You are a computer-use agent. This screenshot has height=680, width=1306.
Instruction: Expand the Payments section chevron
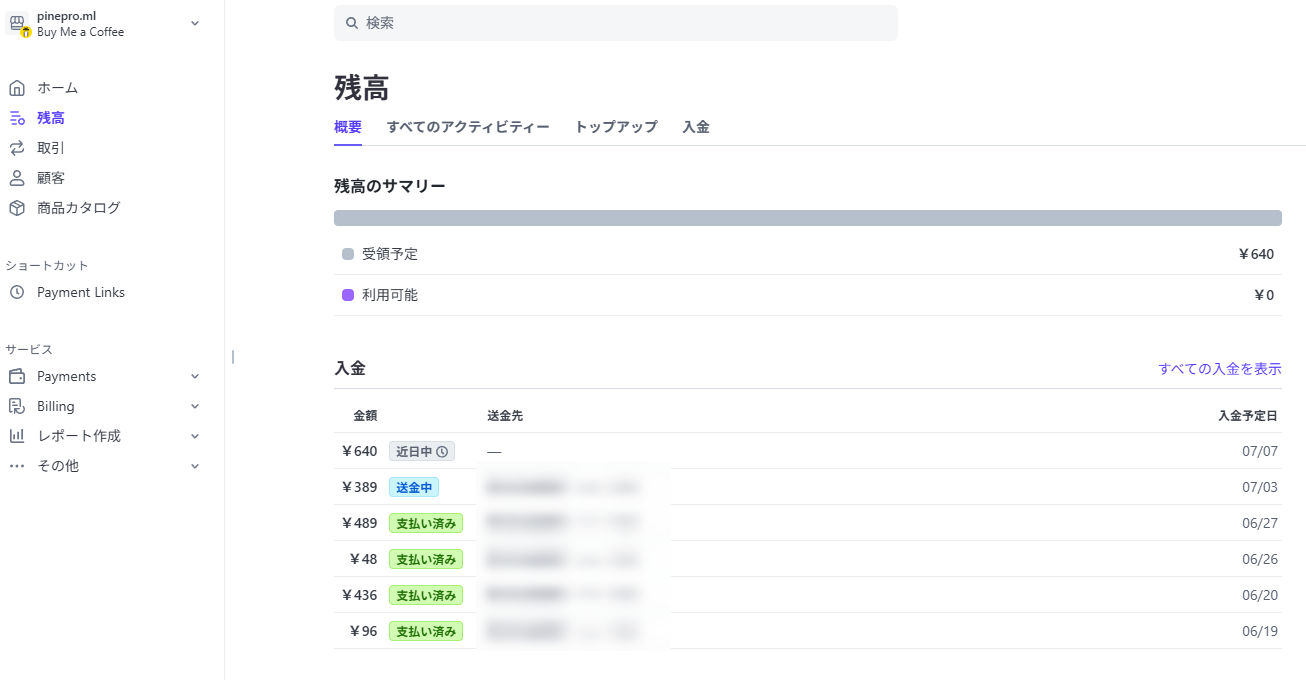[x=195, y=377]
